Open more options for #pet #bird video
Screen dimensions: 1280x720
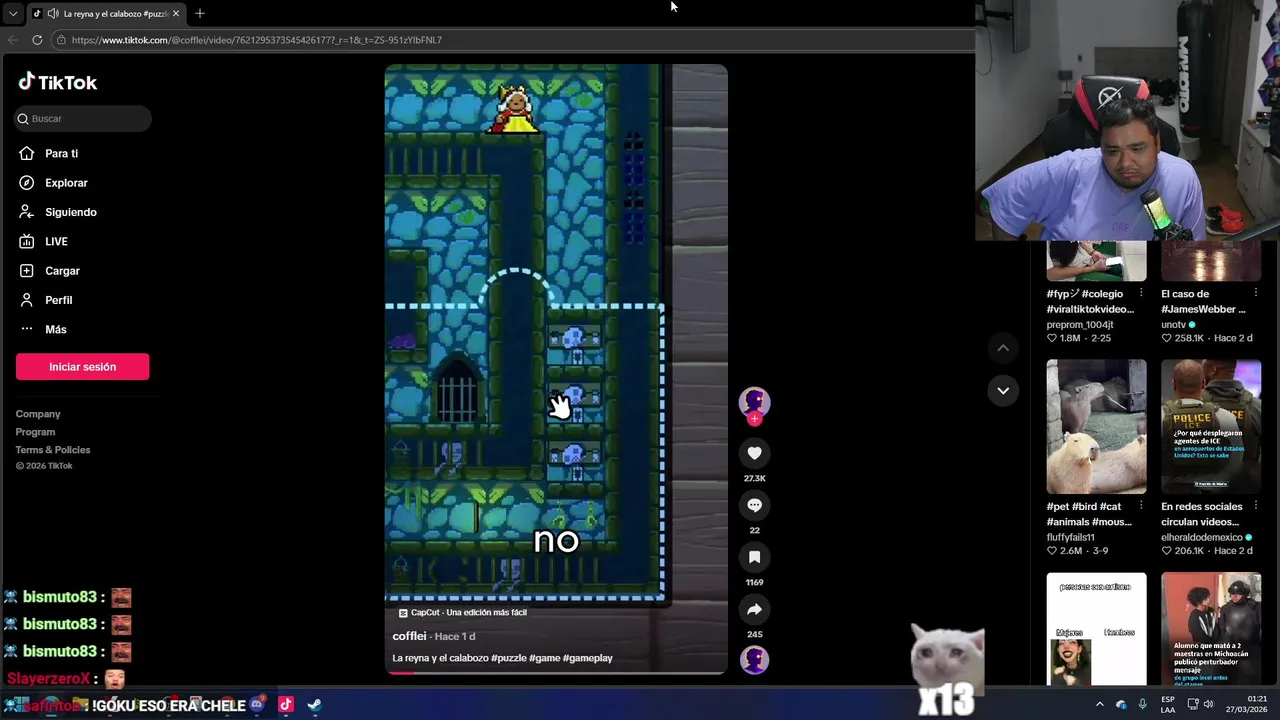pos(1141,507)
